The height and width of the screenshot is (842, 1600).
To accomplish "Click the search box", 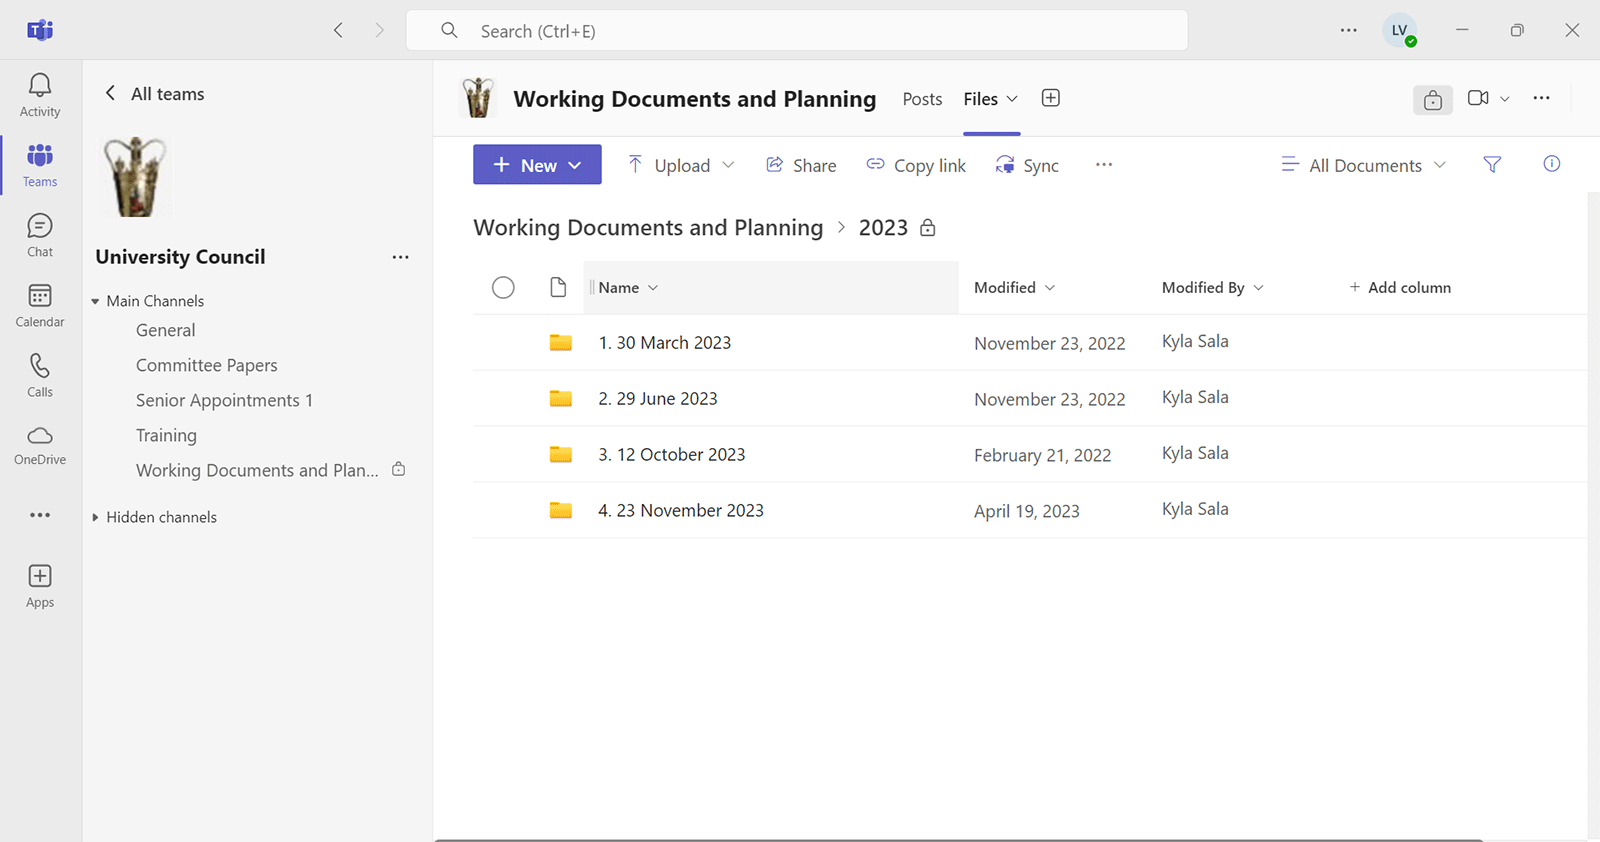I will click(796, 31).
